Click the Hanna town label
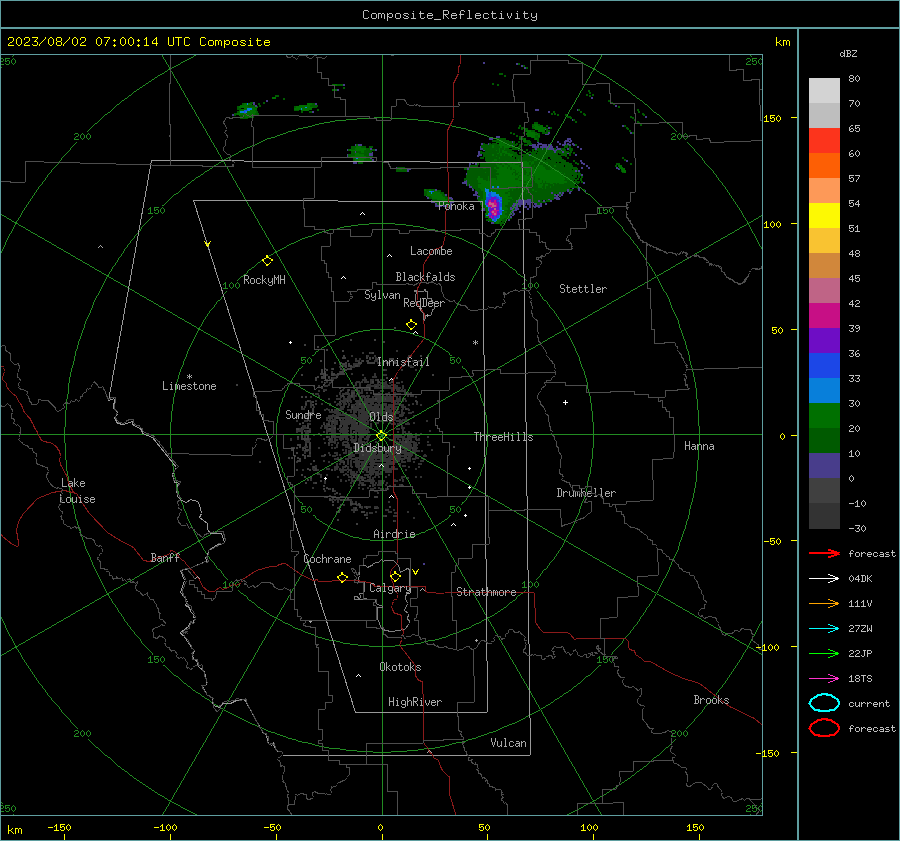Image resolution: width=900 pixels, height=841 pixels. [x=699, y=446]
